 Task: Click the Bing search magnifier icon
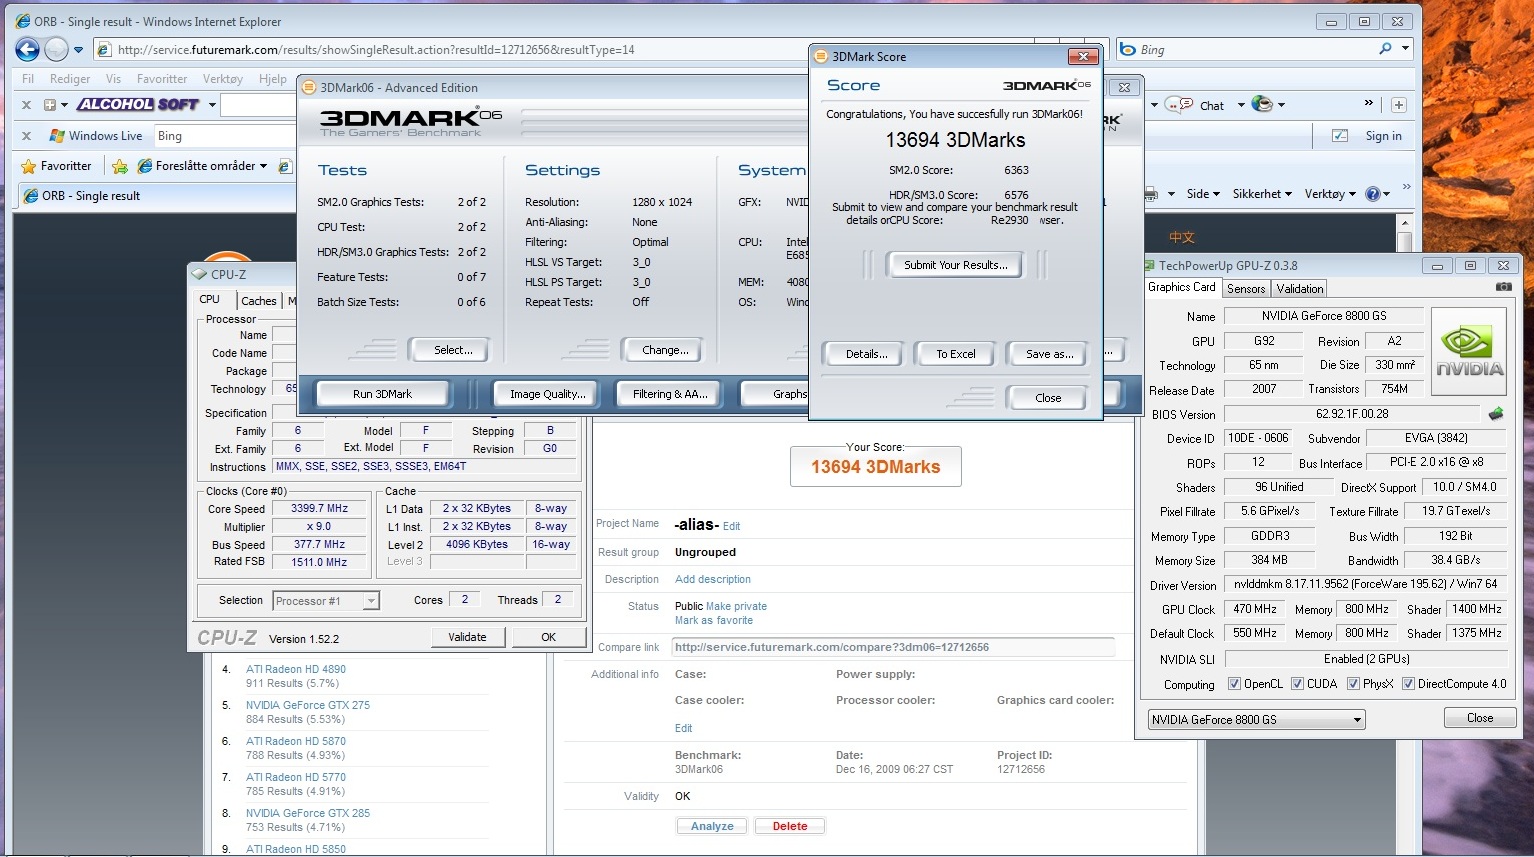[1385, 49]
